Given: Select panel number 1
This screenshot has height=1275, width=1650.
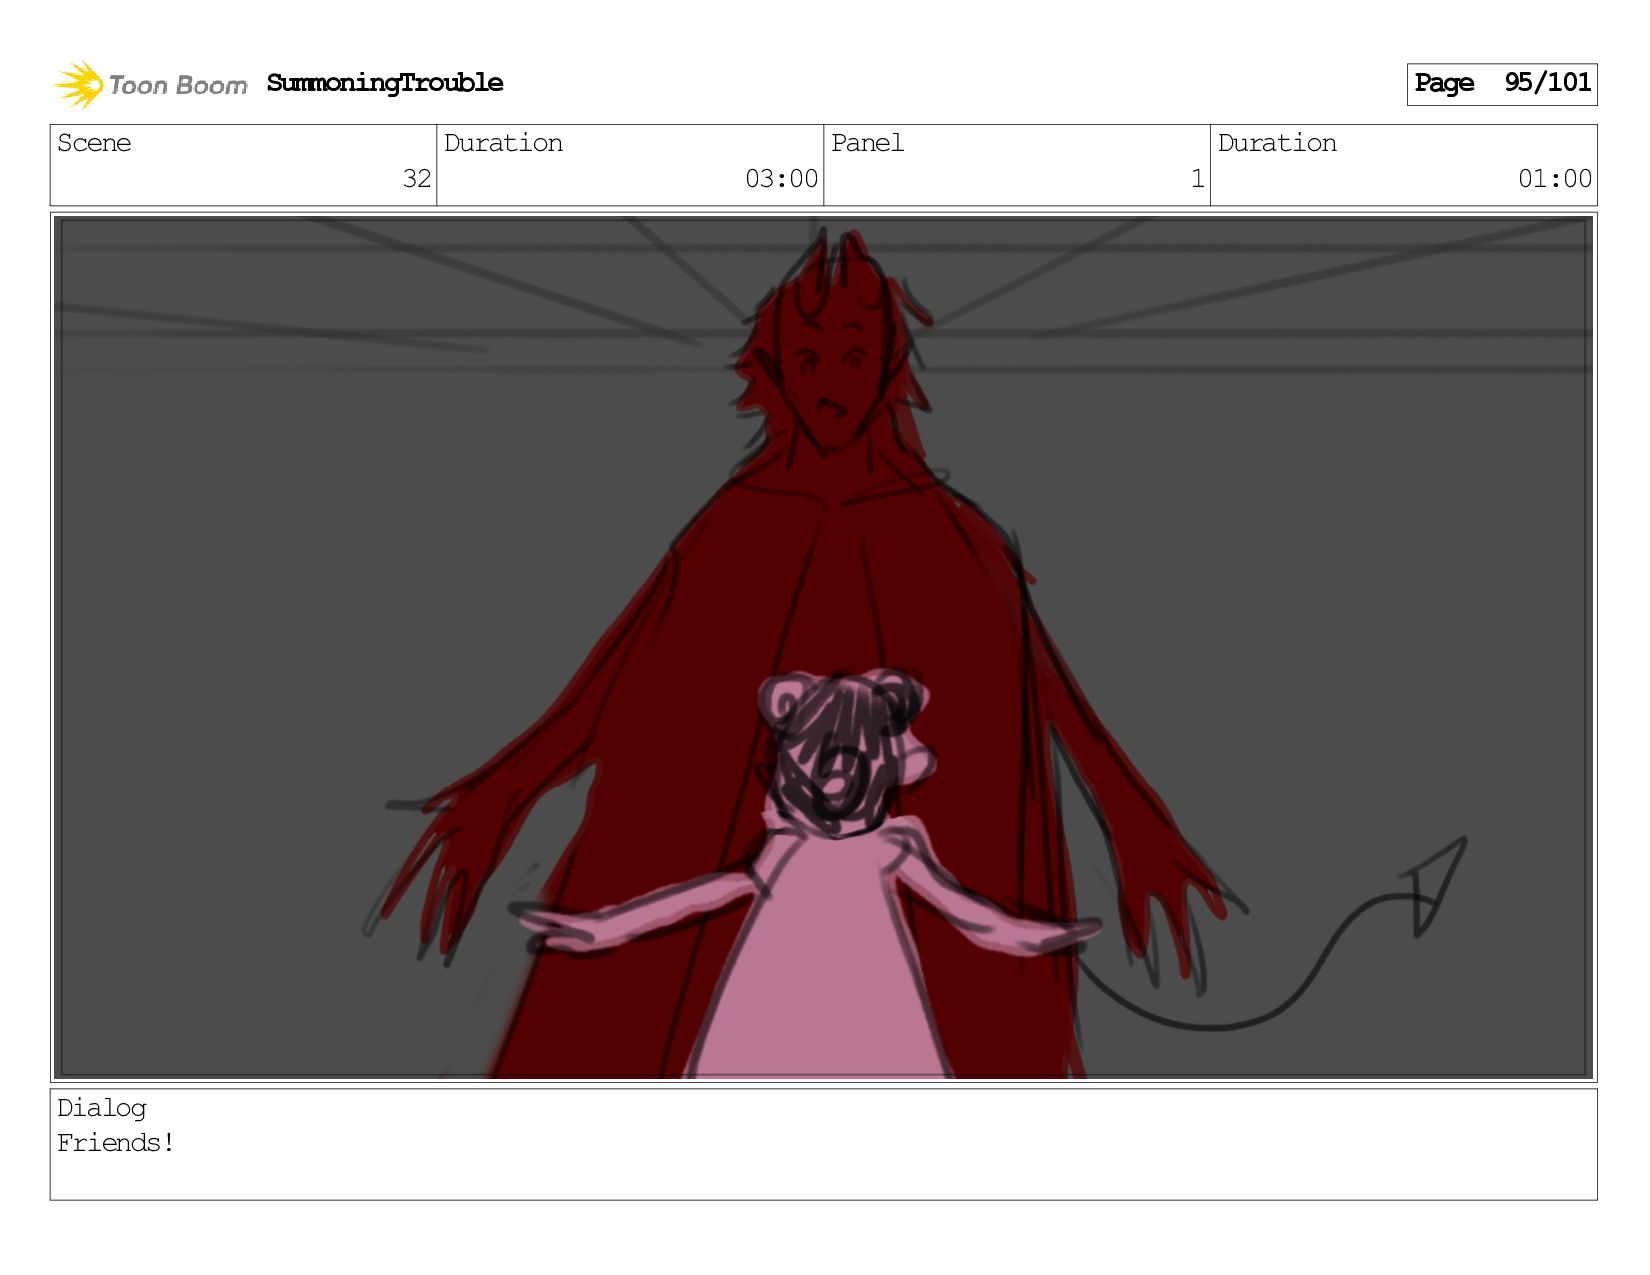Looking at the screenshot, I should click(x=1197, y=179).
